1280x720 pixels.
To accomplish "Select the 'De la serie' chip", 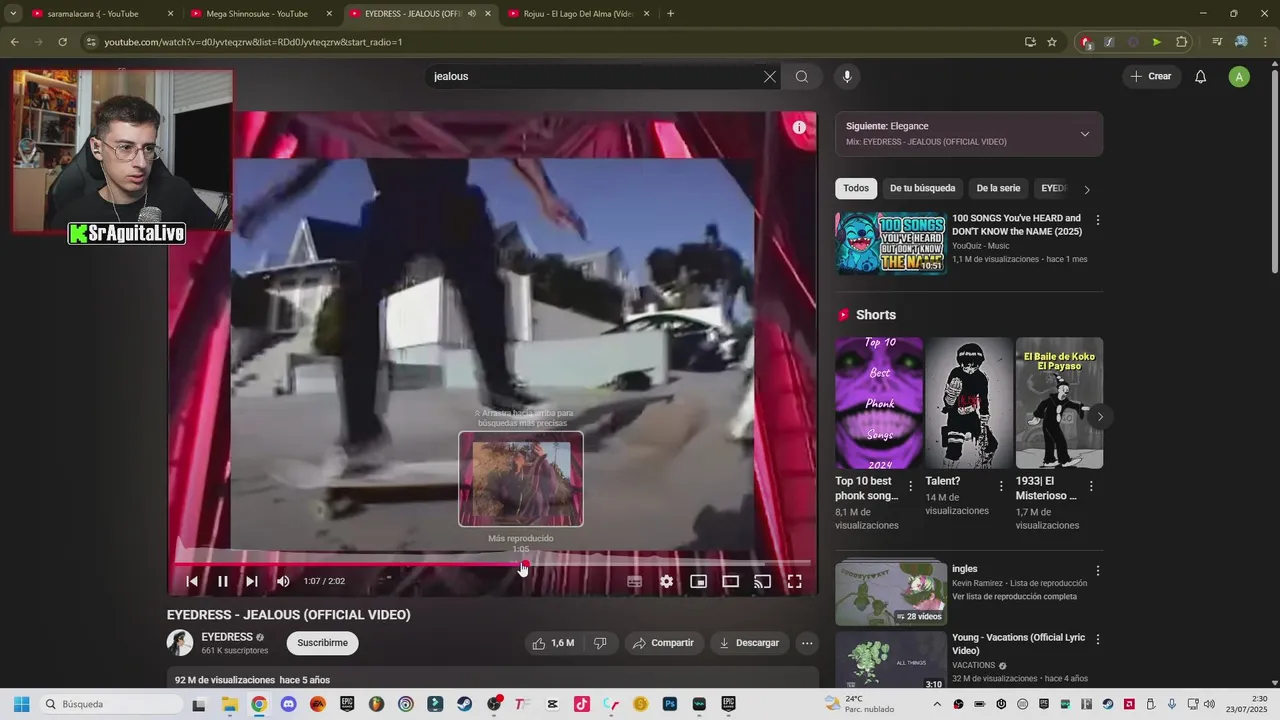I will pyautogui.click(x=998, y=188).
